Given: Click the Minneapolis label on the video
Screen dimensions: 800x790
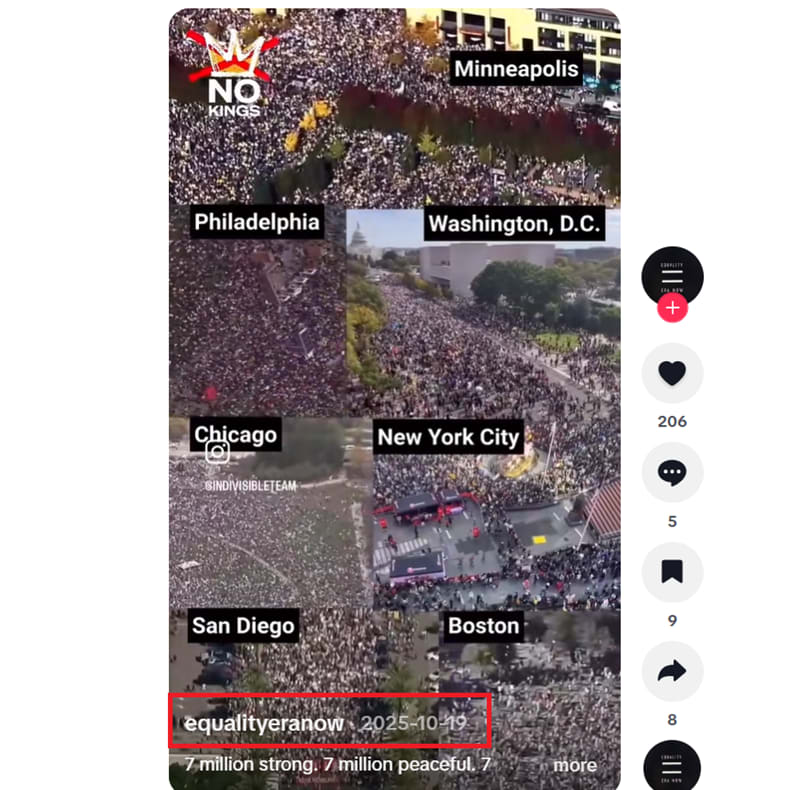Looking at the screenshot, I should click(x=516, y=68).
